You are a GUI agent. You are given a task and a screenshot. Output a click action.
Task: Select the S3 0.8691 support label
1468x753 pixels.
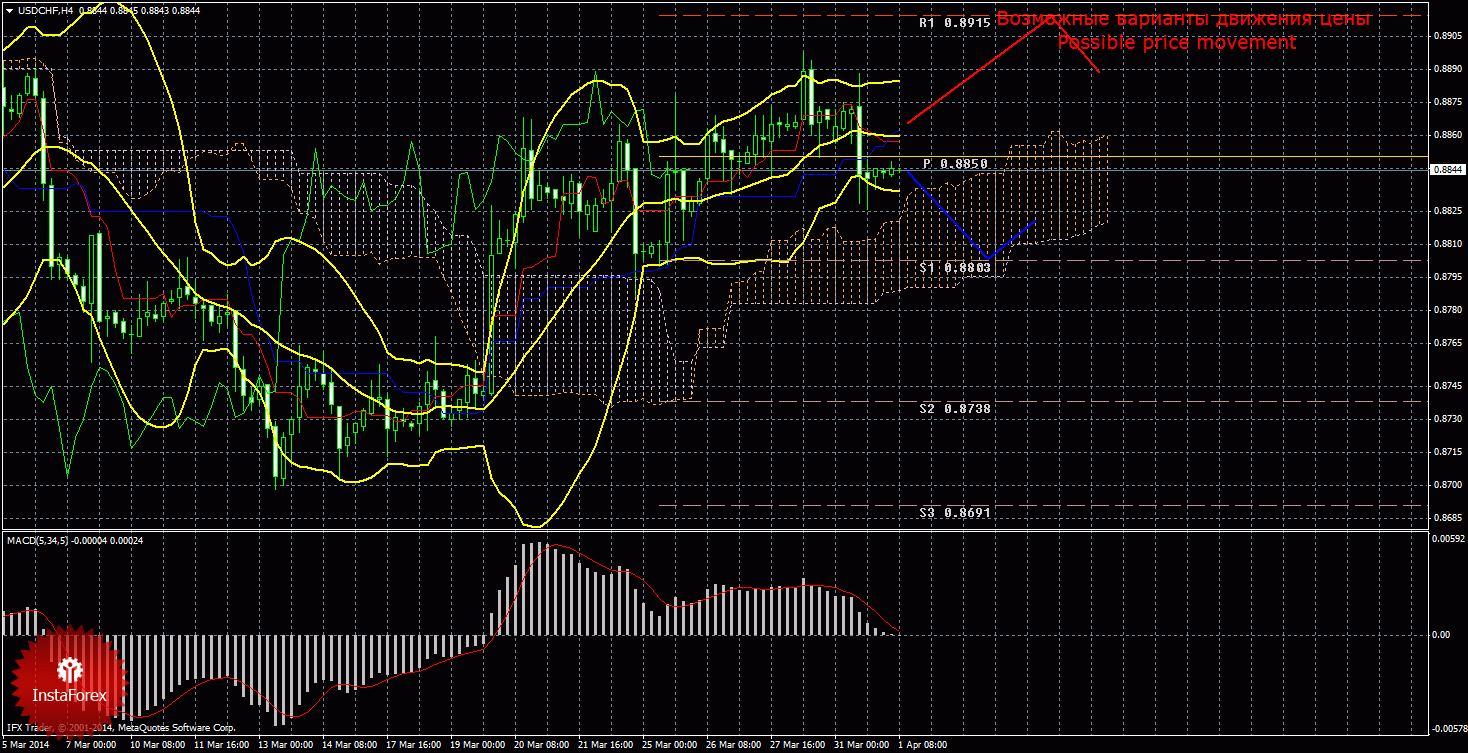954,512
